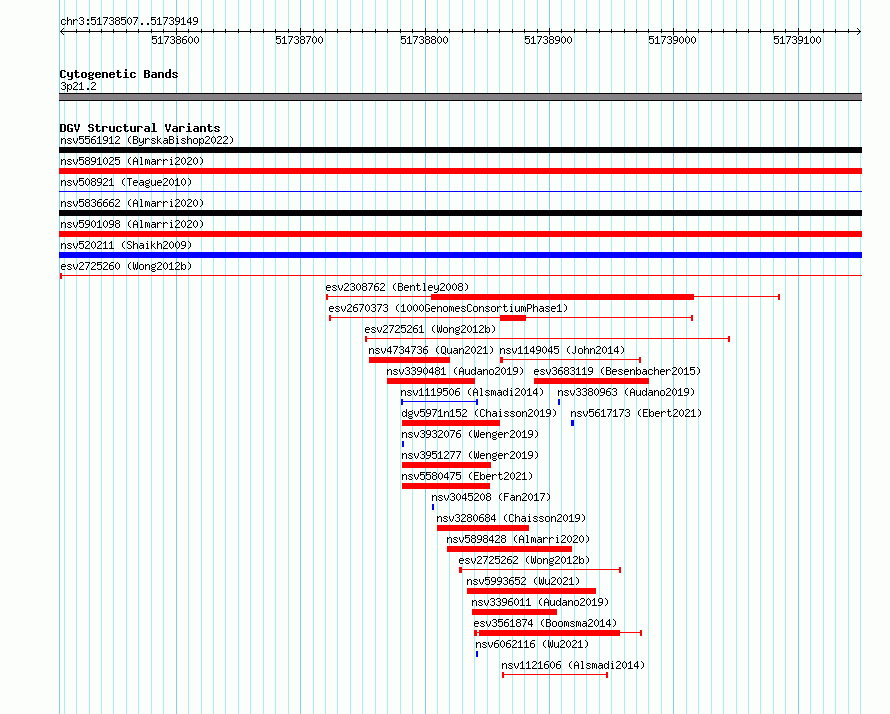Select nsv5836662 (Almarri2020) variant label
This screenshot has height=714, width=890.
click(132, 203)
